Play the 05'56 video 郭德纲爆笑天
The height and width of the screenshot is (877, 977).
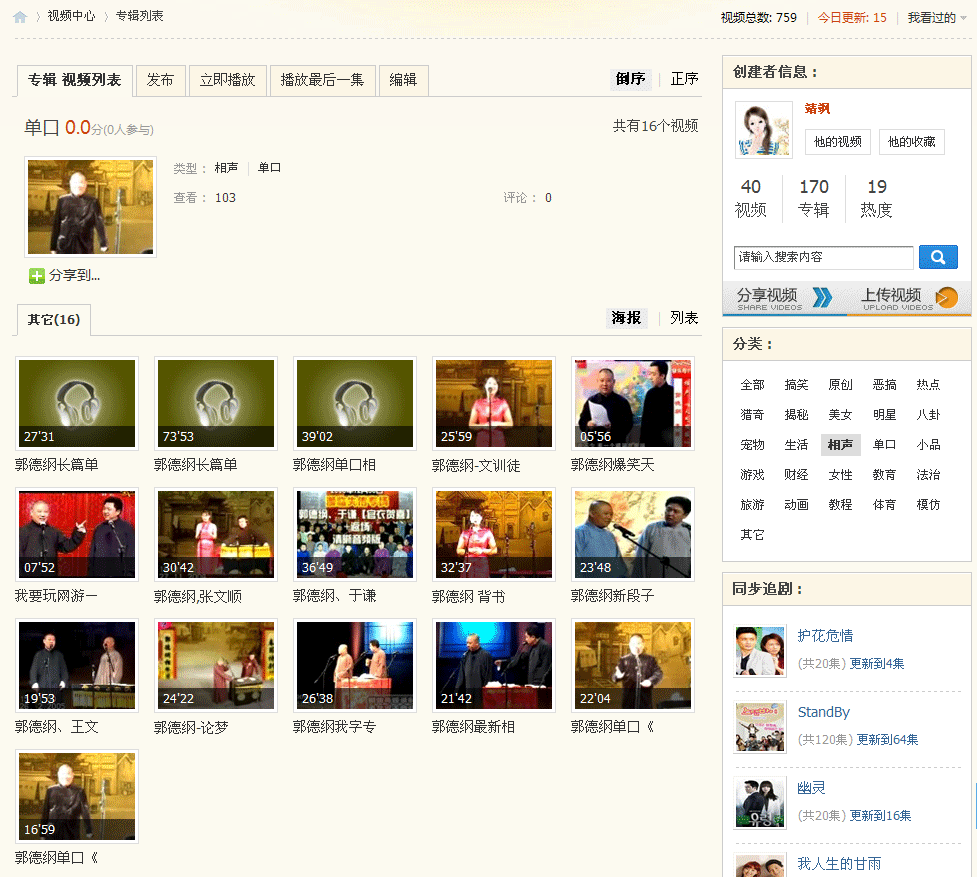pos(633,404)
